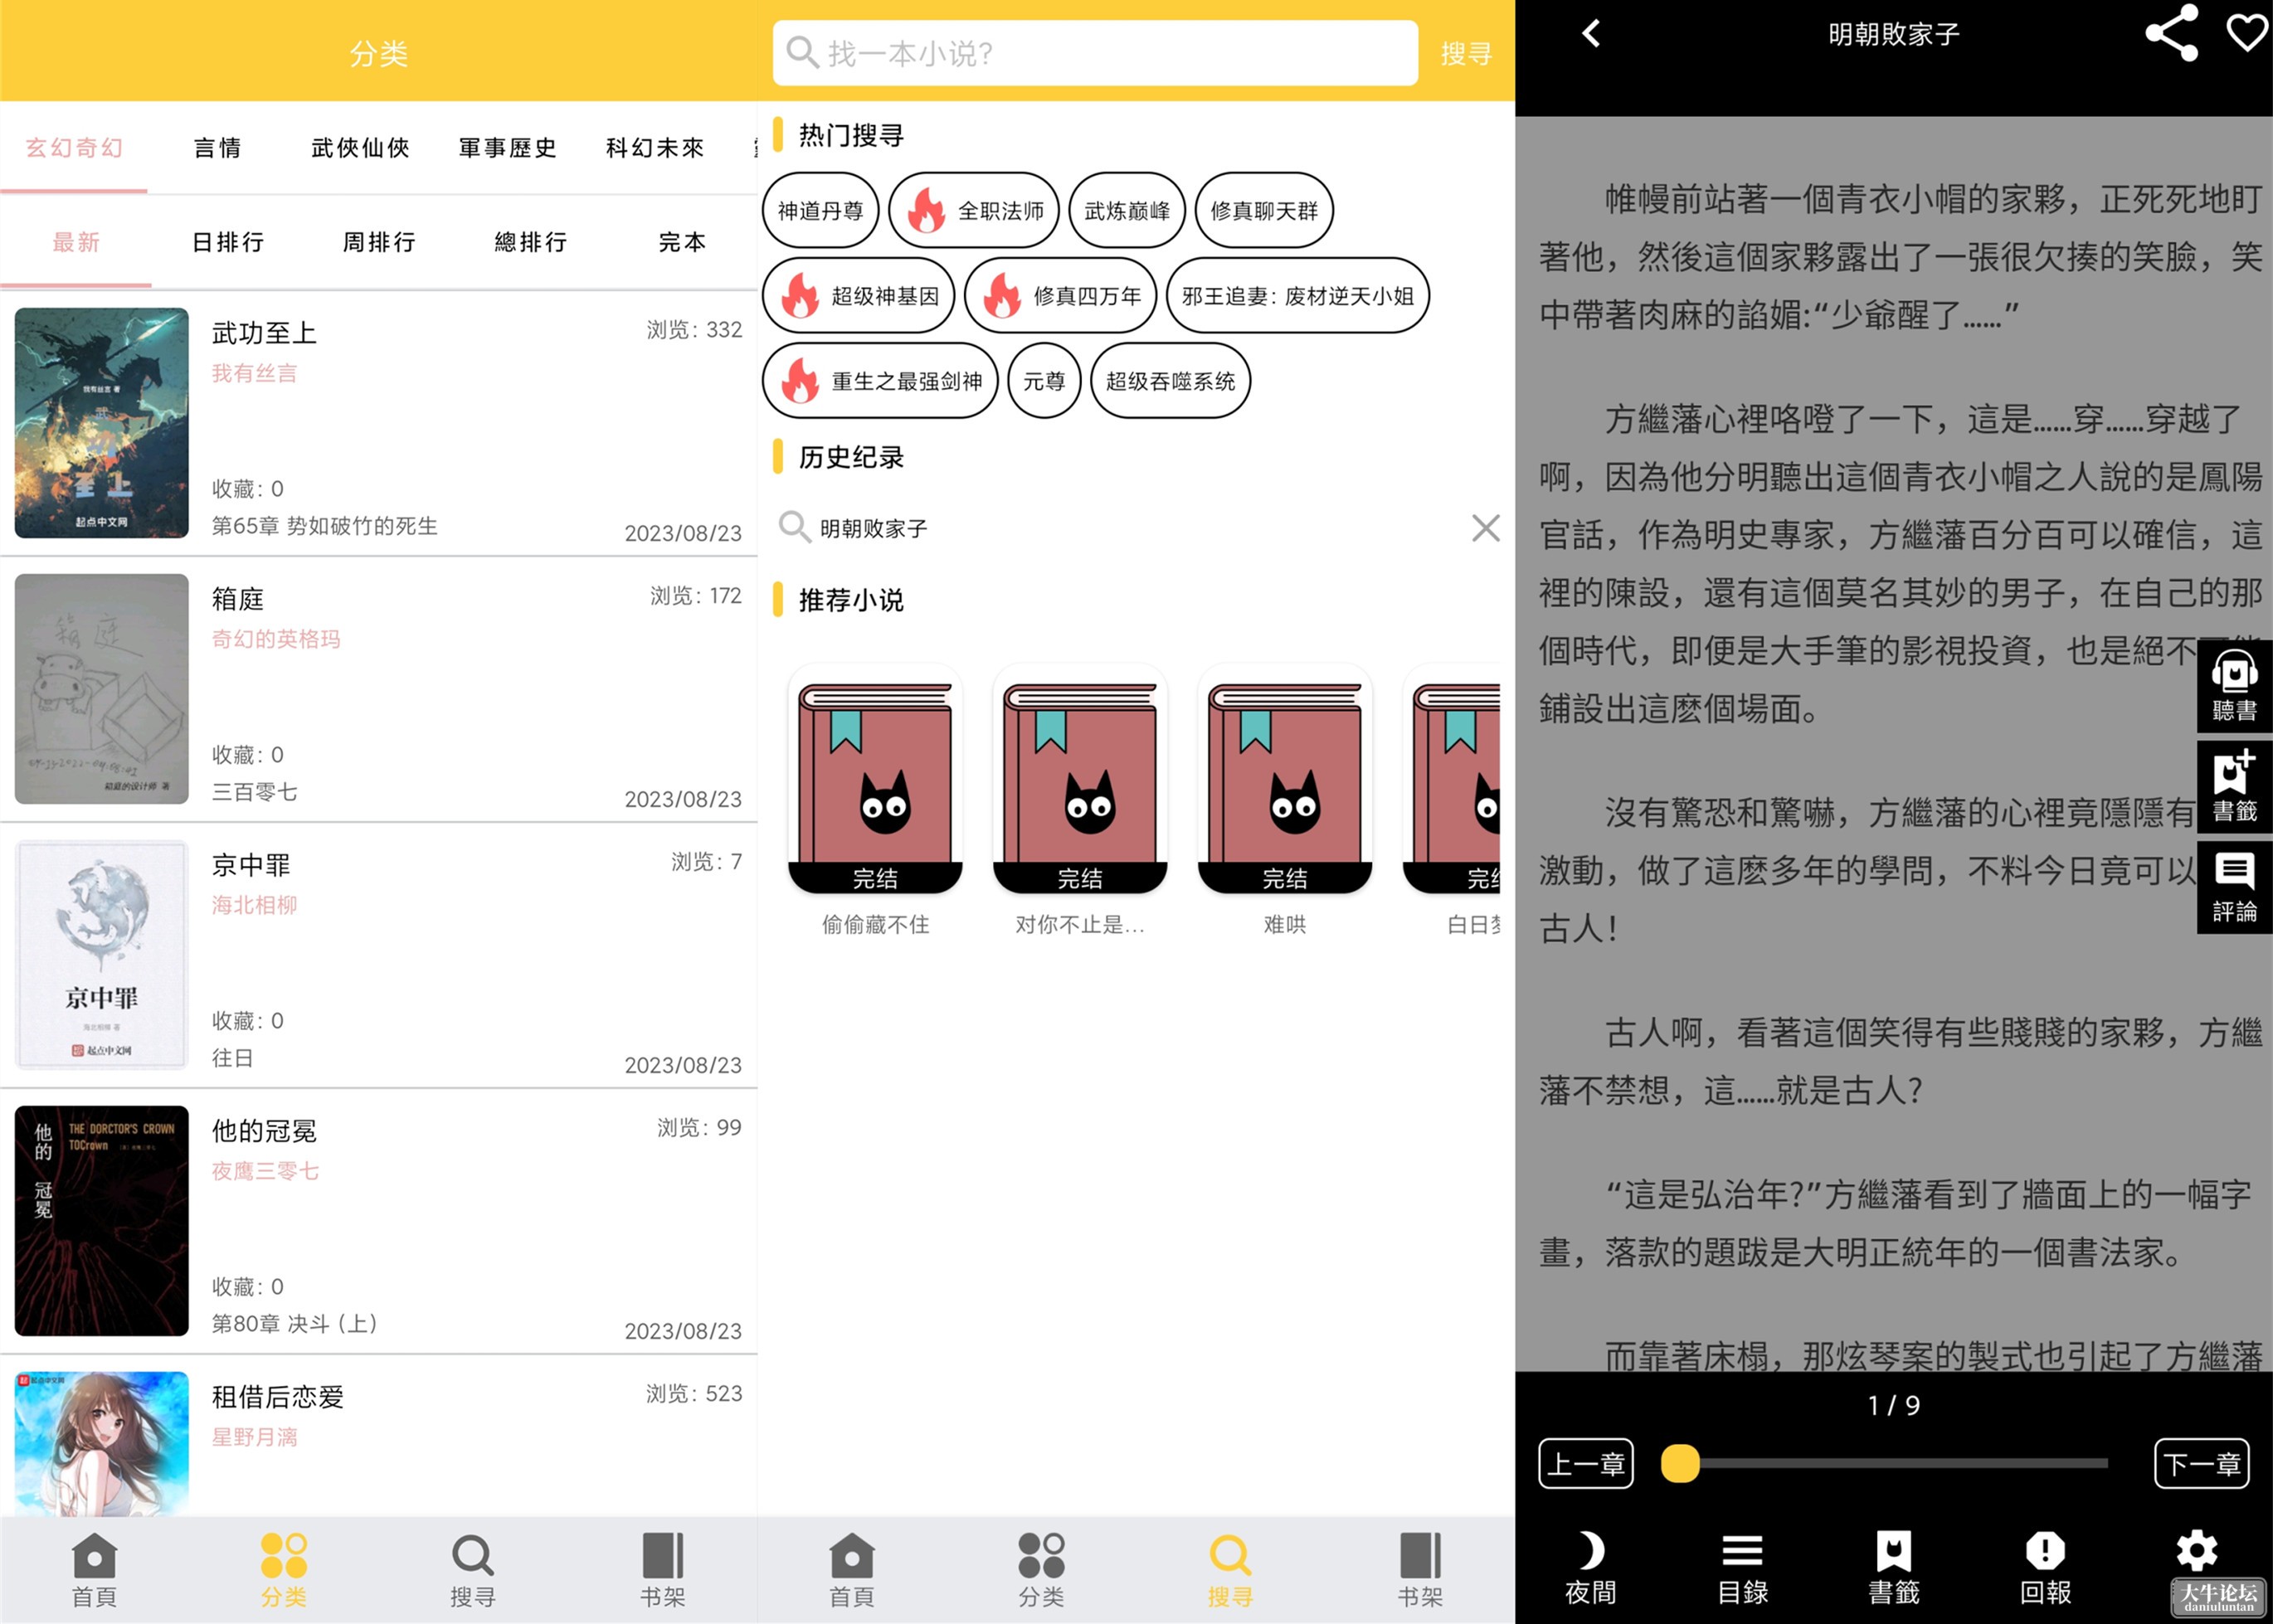Viewport: 2273px width, 1624px height.
Task: Open 分类 in the middle screen's nav
Action: [x=1041, y=1570]
